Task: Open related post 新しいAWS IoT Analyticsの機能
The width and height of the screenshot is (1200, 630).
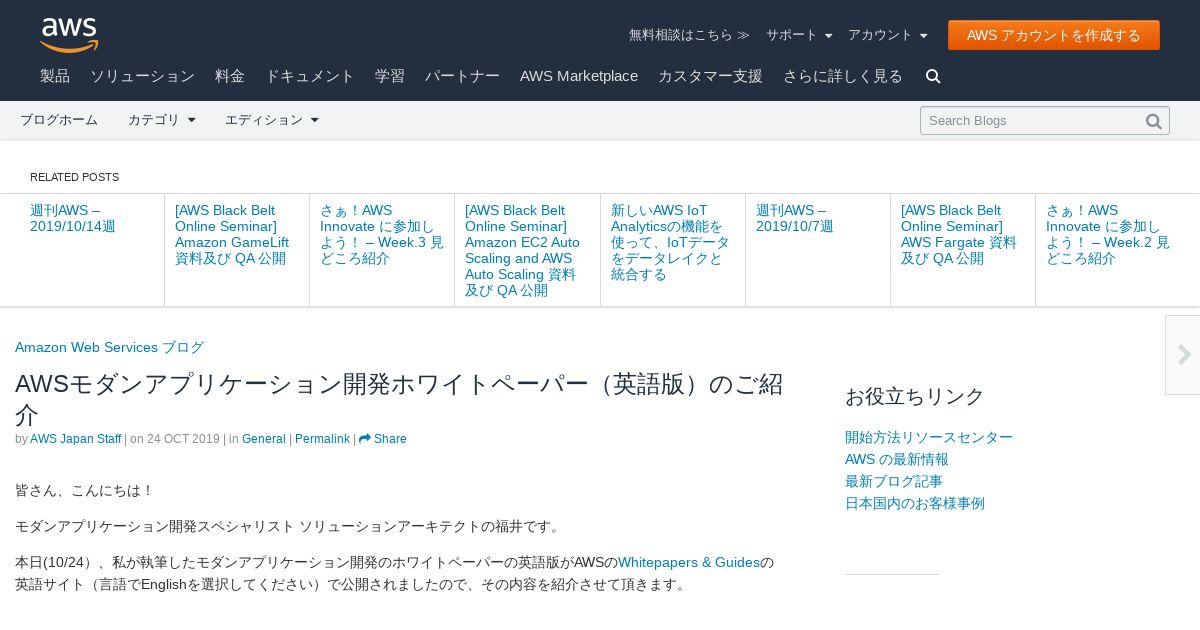Action: pos(670,242)
